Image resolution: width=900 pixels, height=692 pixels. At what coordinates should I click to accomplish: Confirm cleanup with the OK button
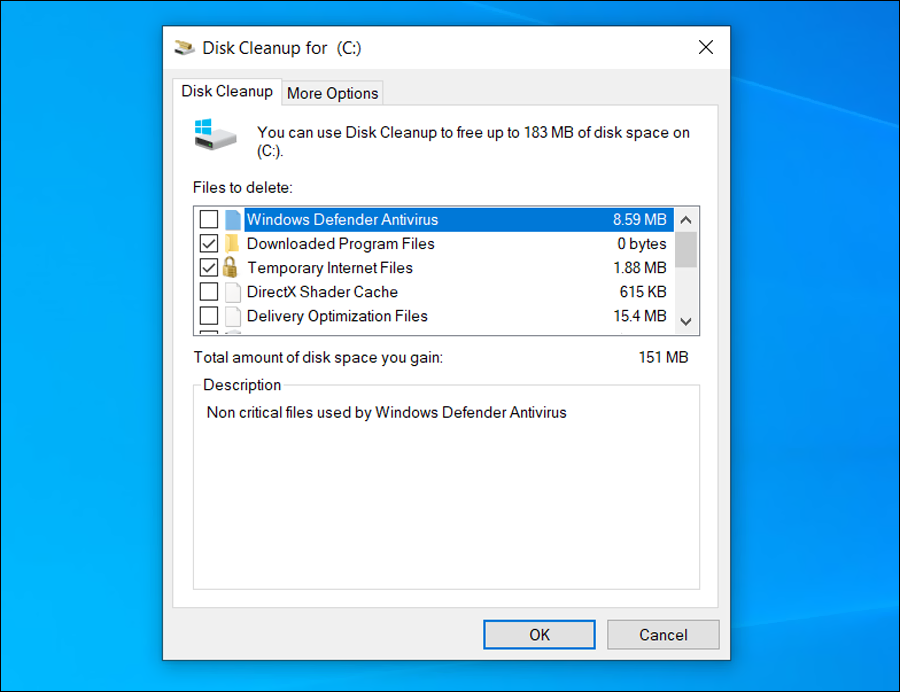pos(539,635)
